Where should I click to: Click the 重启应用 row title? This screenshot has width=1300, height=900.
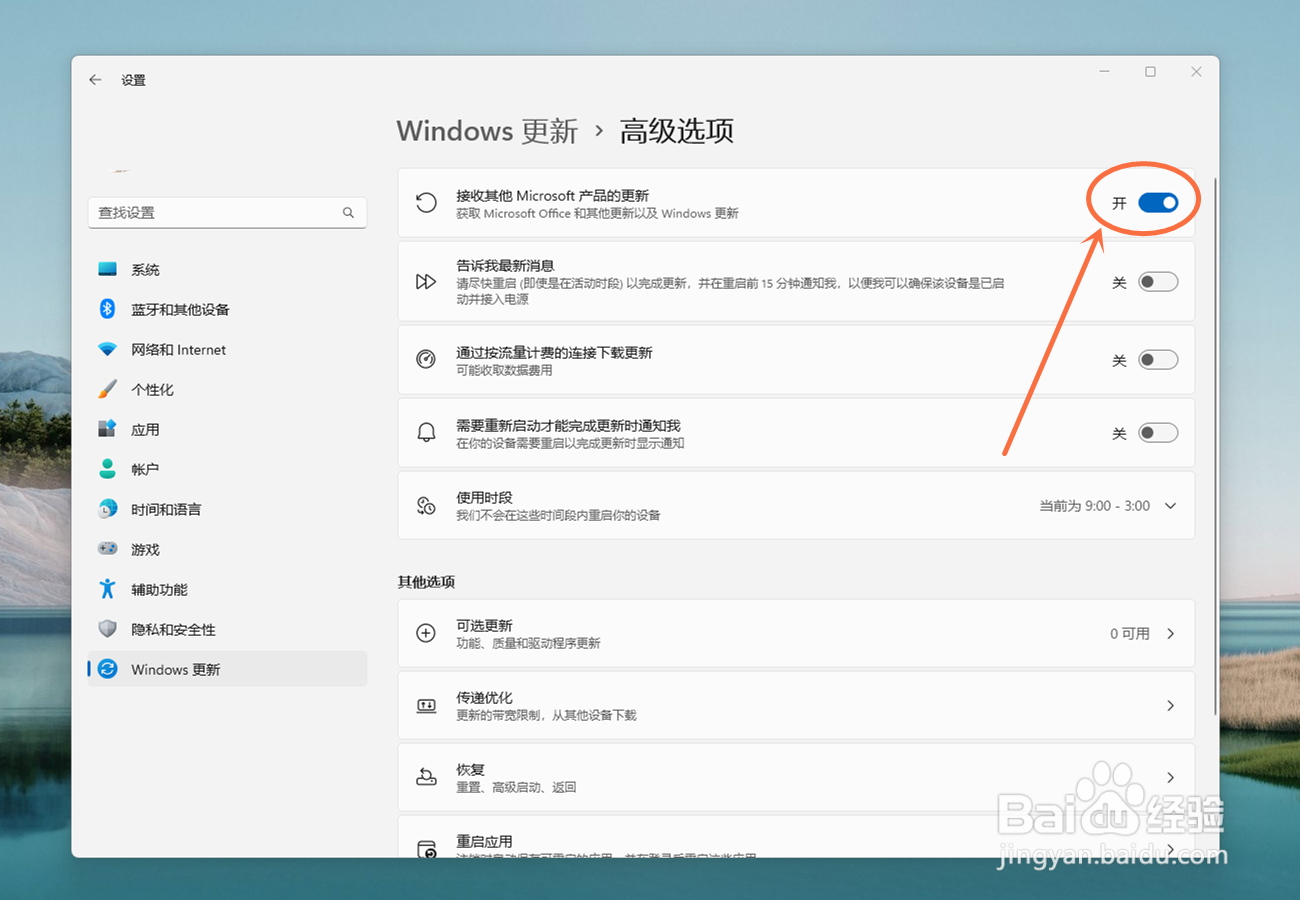coord(484,841)
